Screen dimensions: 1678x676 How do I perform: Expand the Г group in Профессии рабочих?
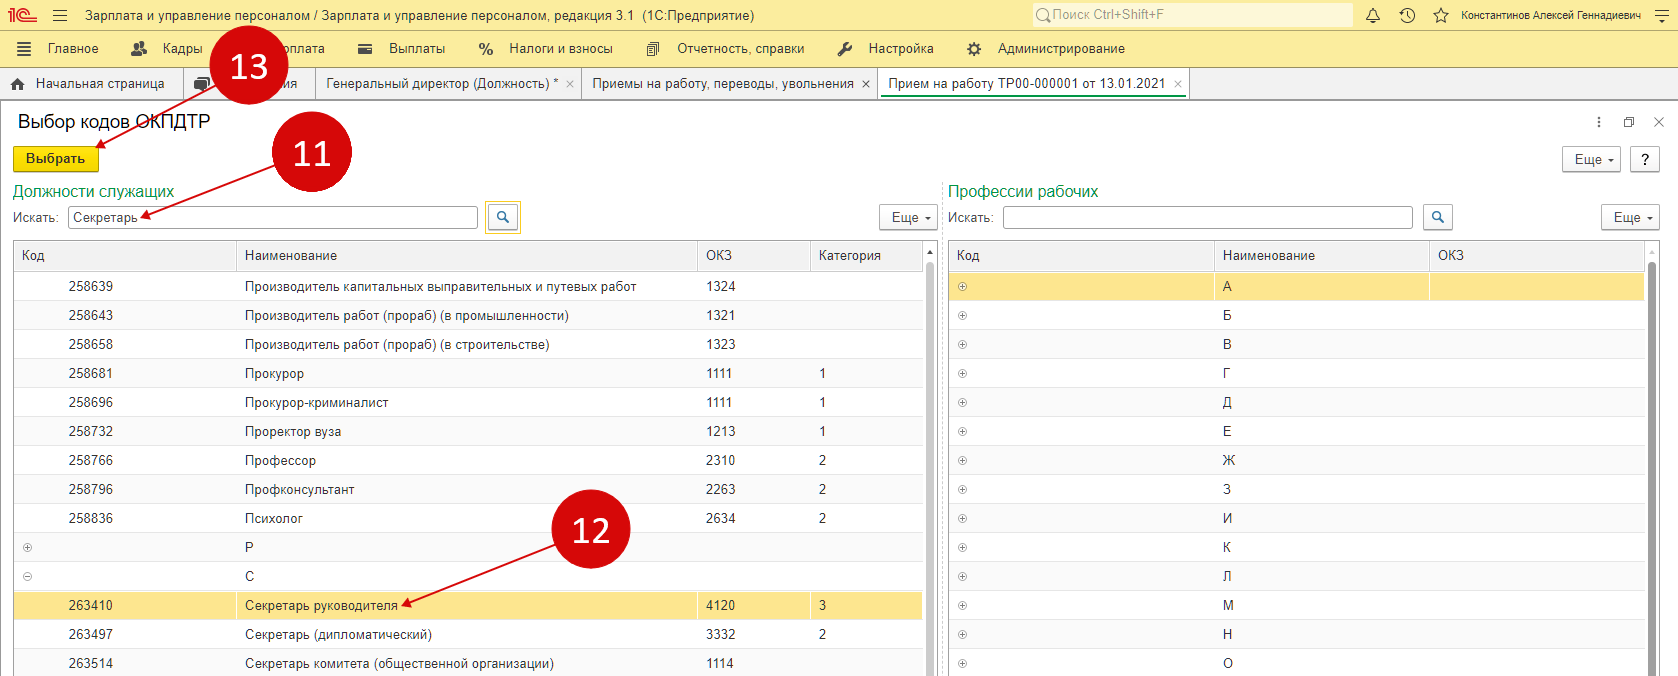point(963,373)
